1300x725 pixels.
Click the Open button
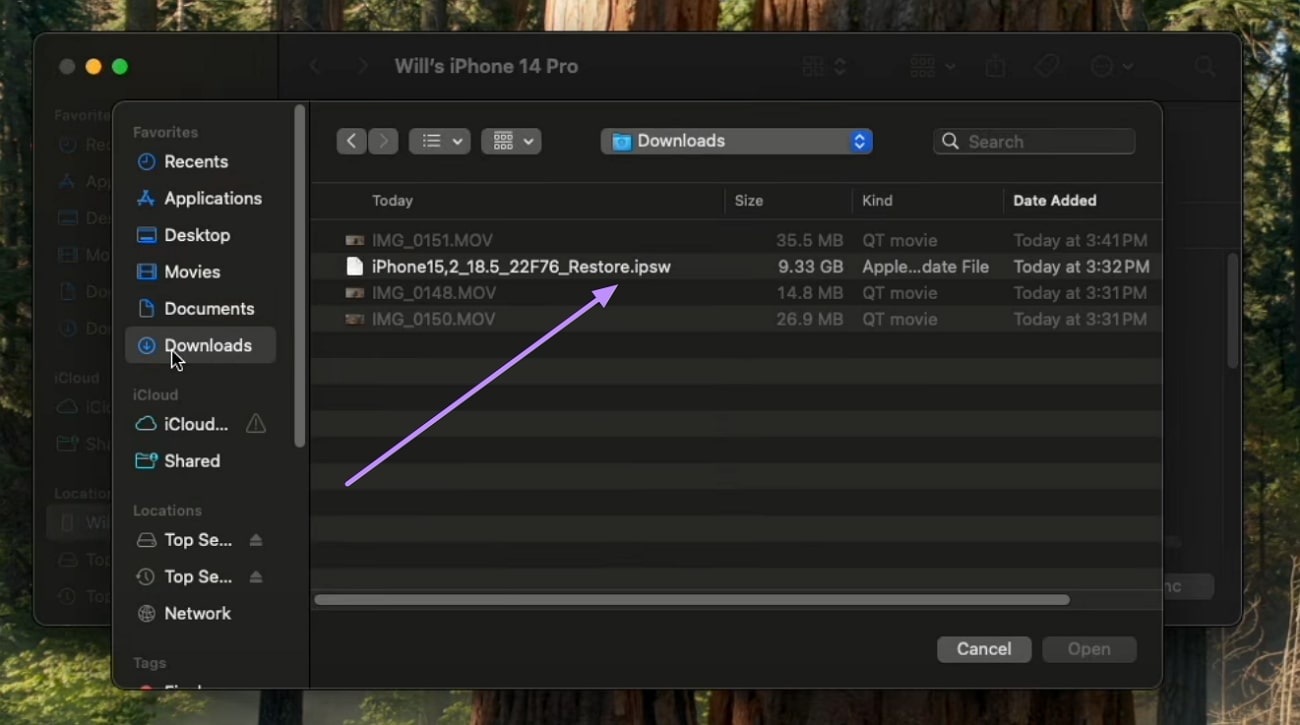pos(1089,649)
